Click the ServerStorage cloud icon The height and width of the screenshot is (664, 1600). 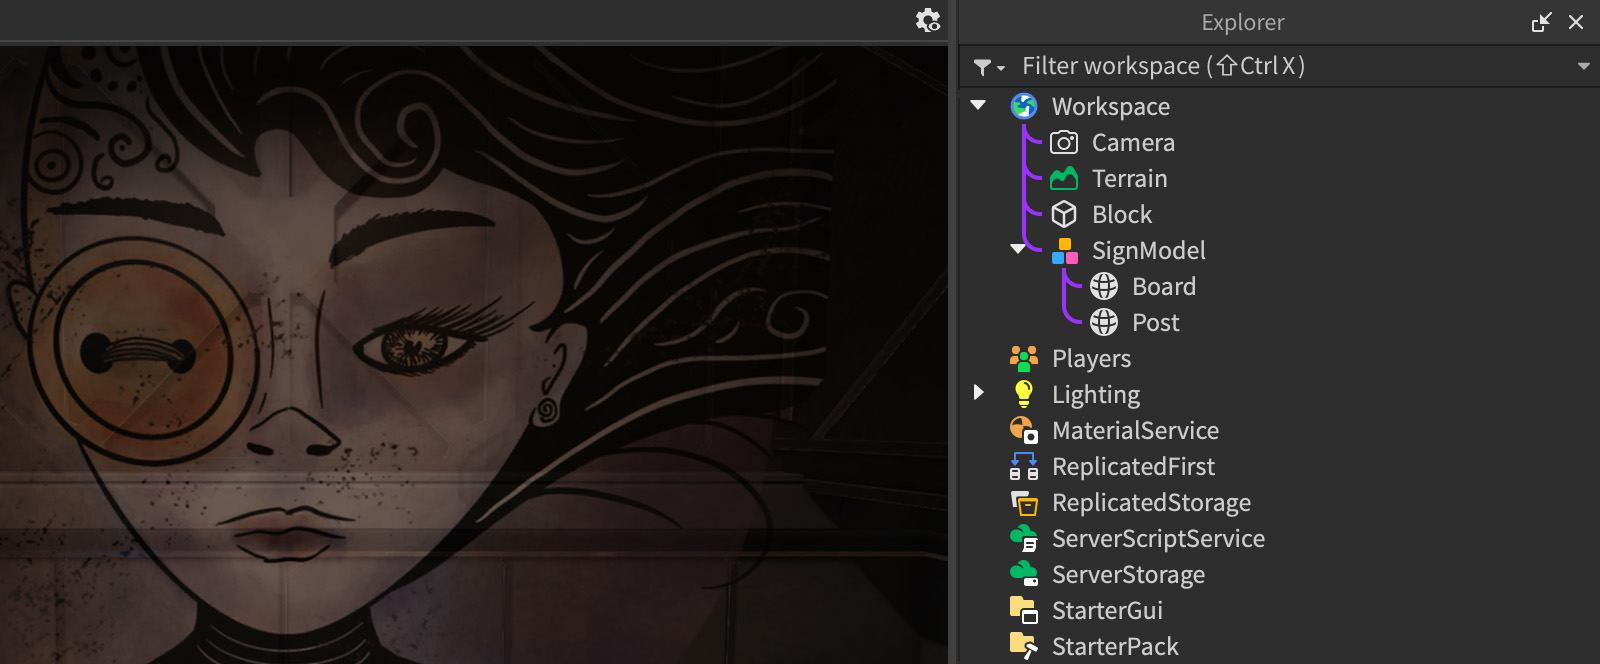1024,574
